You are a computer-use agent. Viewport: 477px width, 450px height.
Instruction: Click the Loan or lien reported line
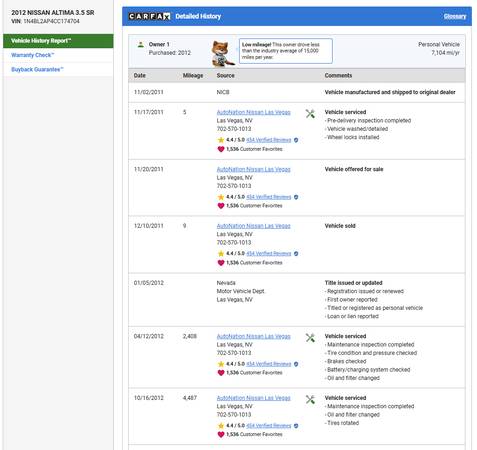352,316
